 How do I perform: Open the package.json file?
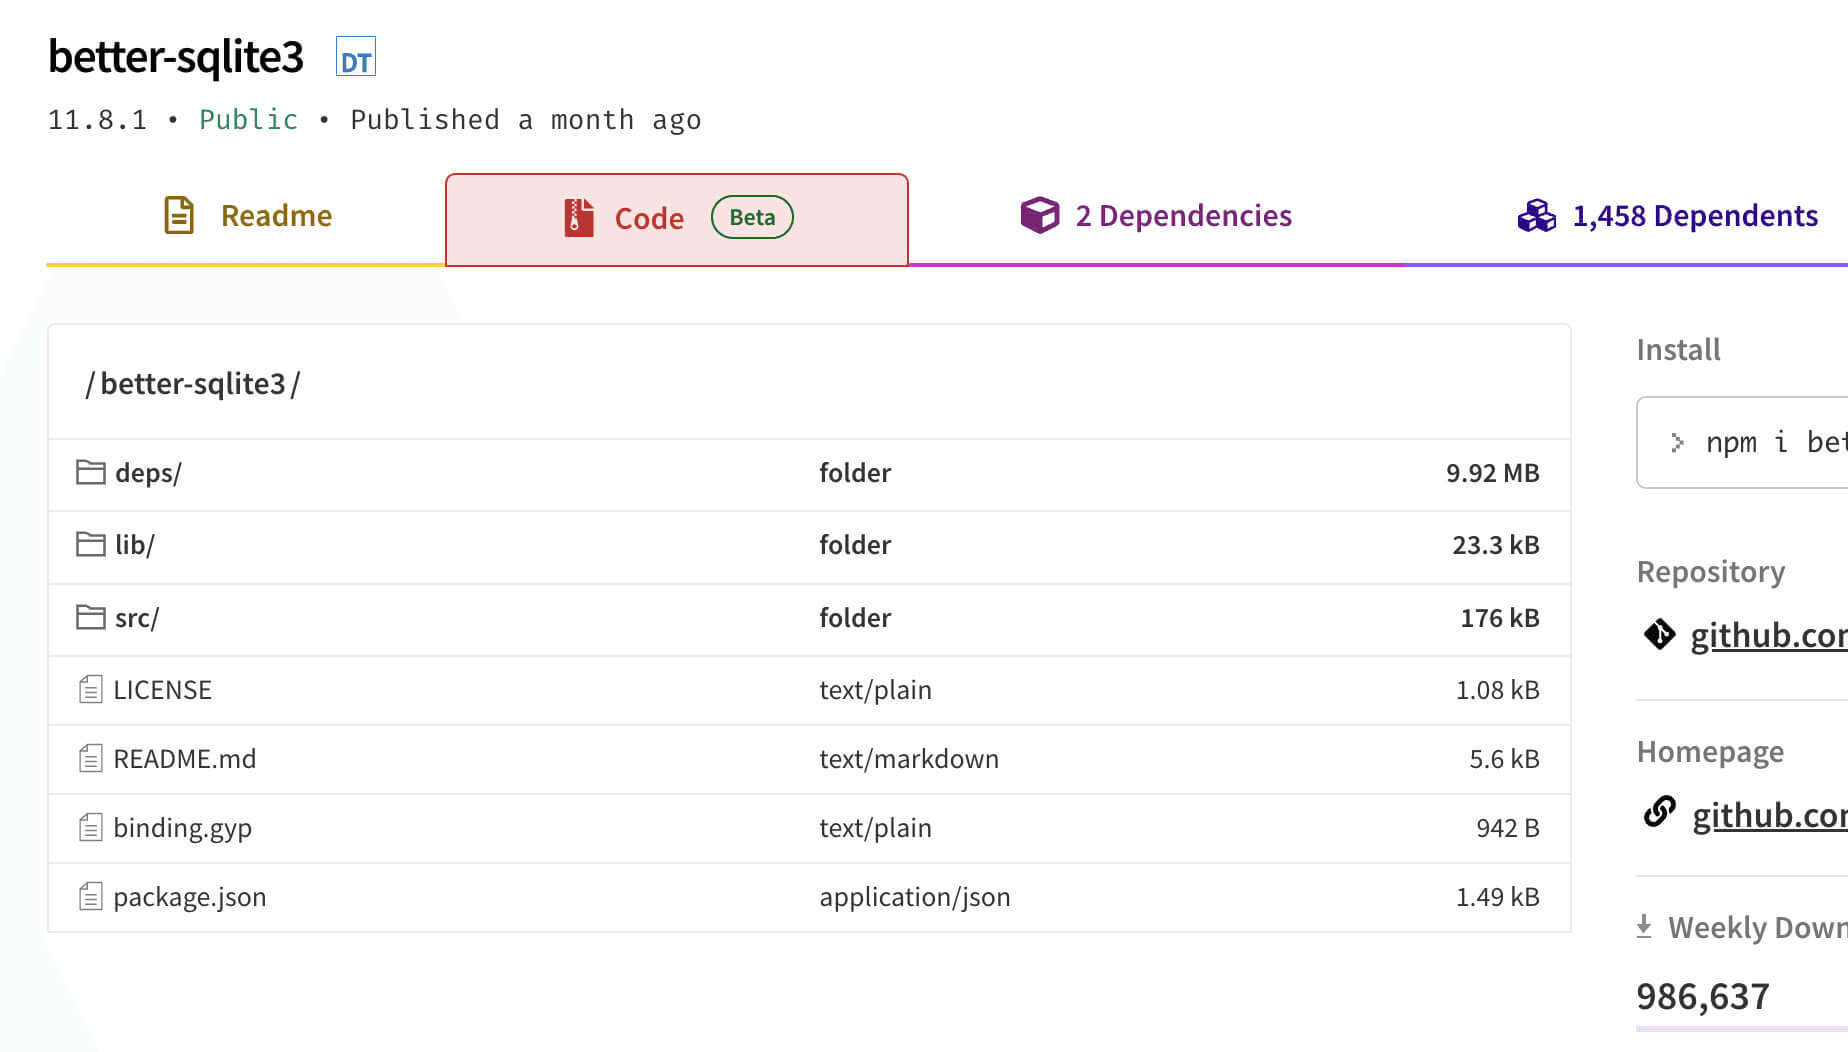point(189,897)
